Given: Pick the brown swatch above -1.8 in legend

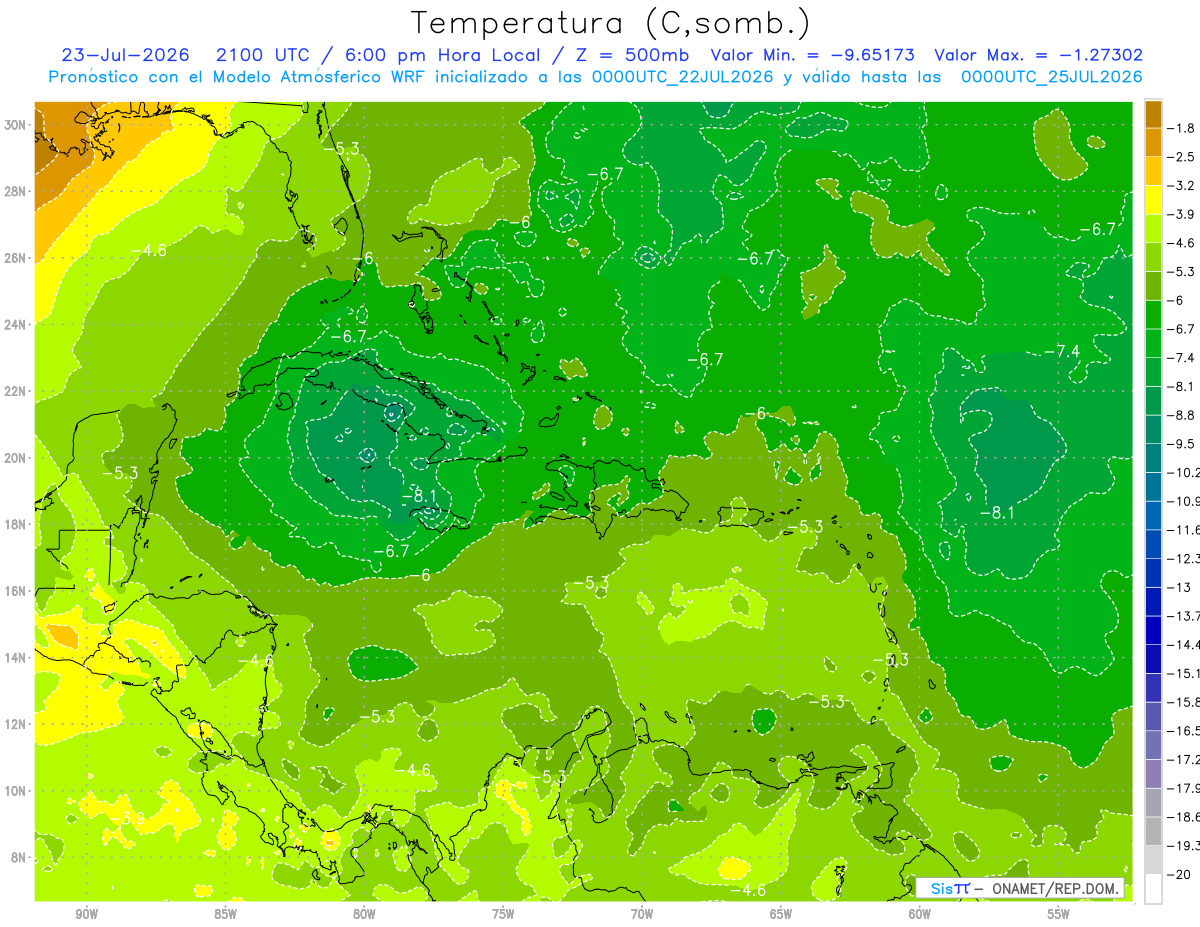Looking at the screenshot, I should pyautogui.click(x=1153, y=114).
